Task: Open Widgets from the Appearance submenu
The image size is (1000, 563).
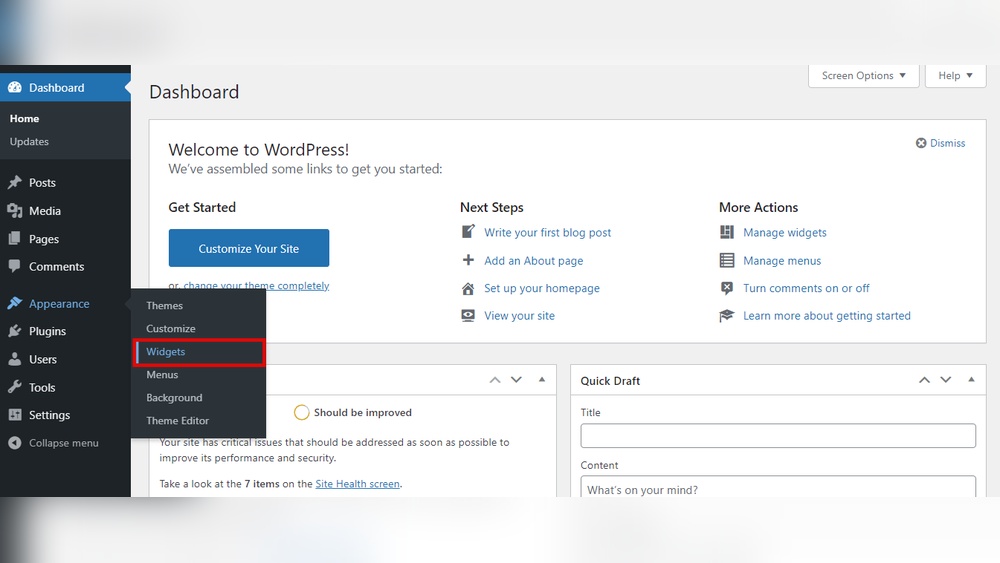Action: [x=166, y=351]
